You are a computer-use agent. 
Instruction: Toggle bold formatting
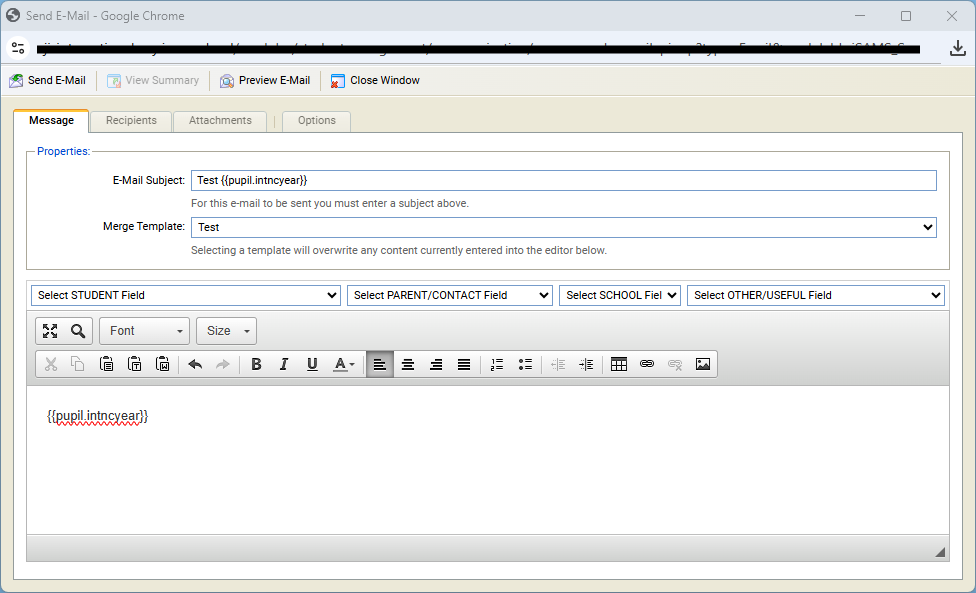256,365
